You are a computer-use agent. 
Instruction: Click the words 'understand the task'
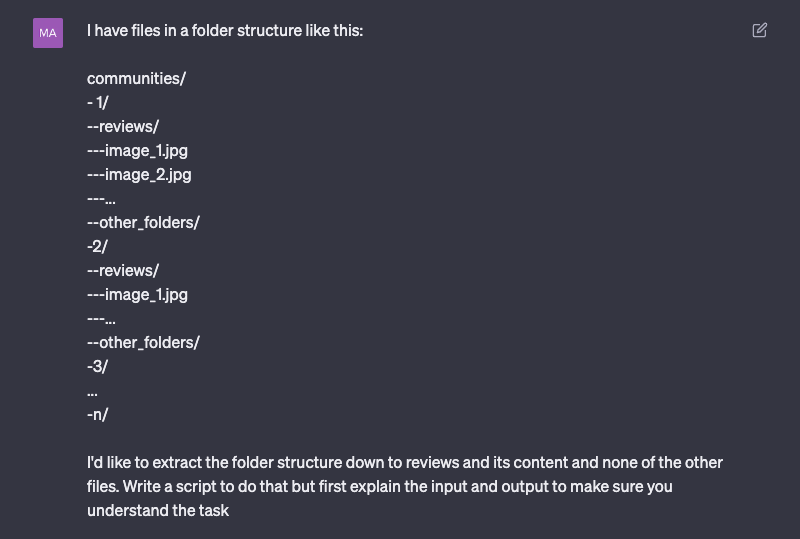158,510
